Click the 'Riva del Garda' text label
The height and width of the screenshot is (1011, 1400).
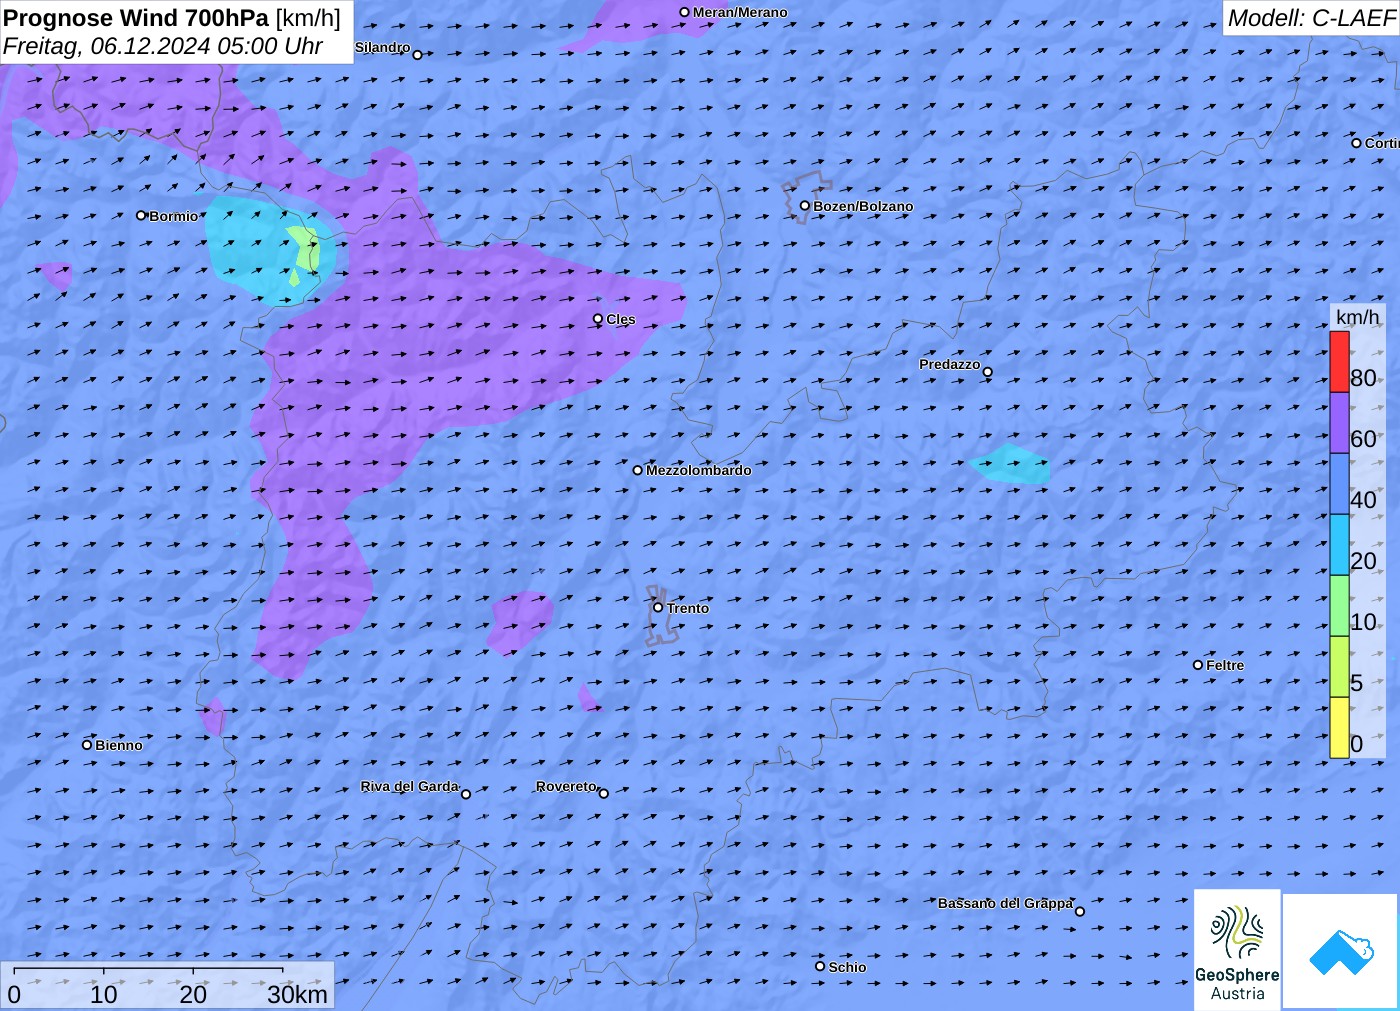pos(409,786)
